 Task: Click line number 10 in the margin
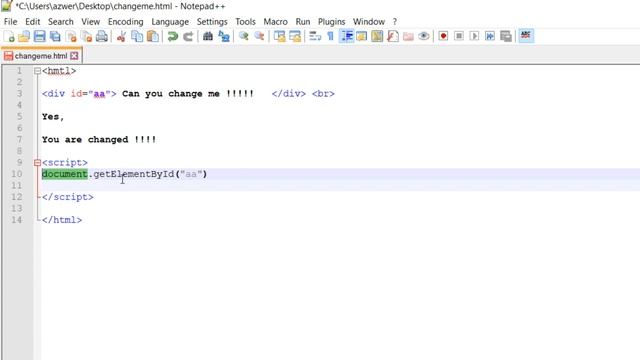point(17,174)
